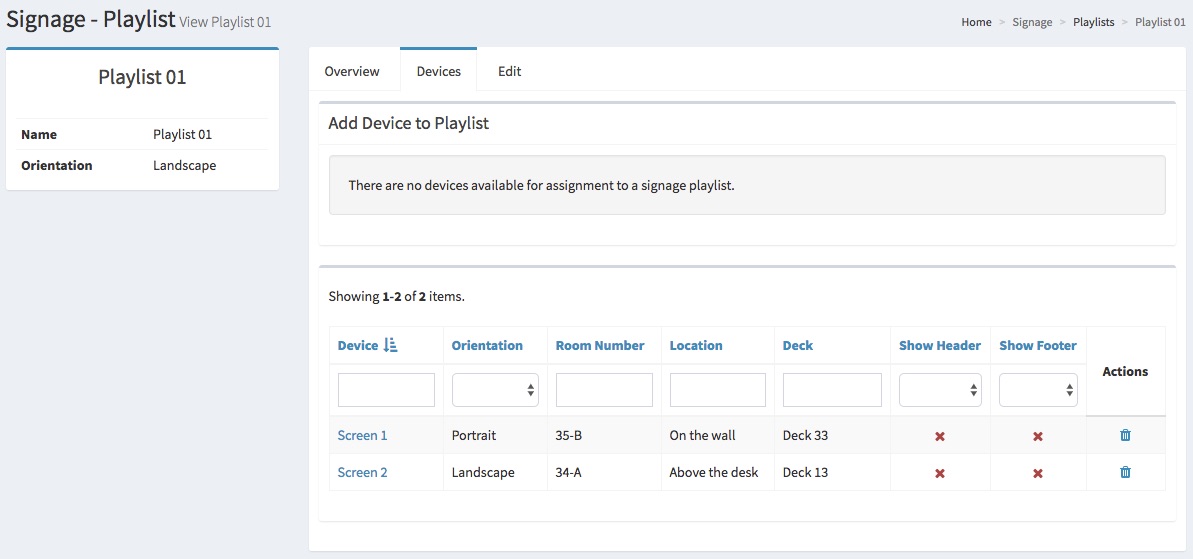This screenshot has height=559, width=1193.
Task: Expand the Show Footer filter dropdown
Action: pos(1037,390)
